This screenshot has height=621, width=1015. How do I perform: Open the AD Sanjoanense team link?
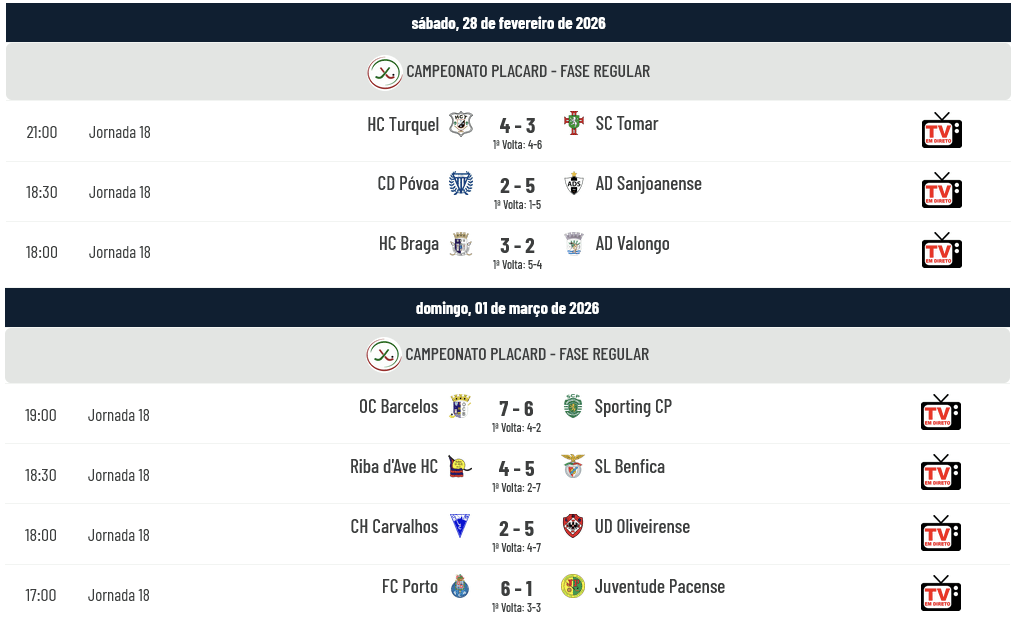point(648,184)
